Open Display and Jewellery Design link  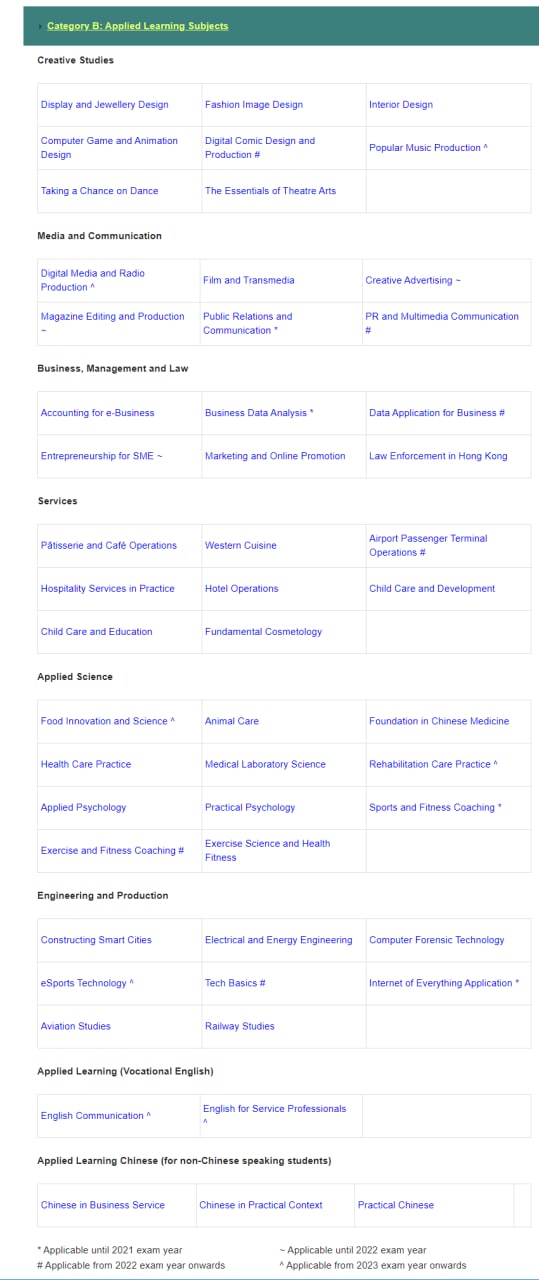(x=105, y=104)
